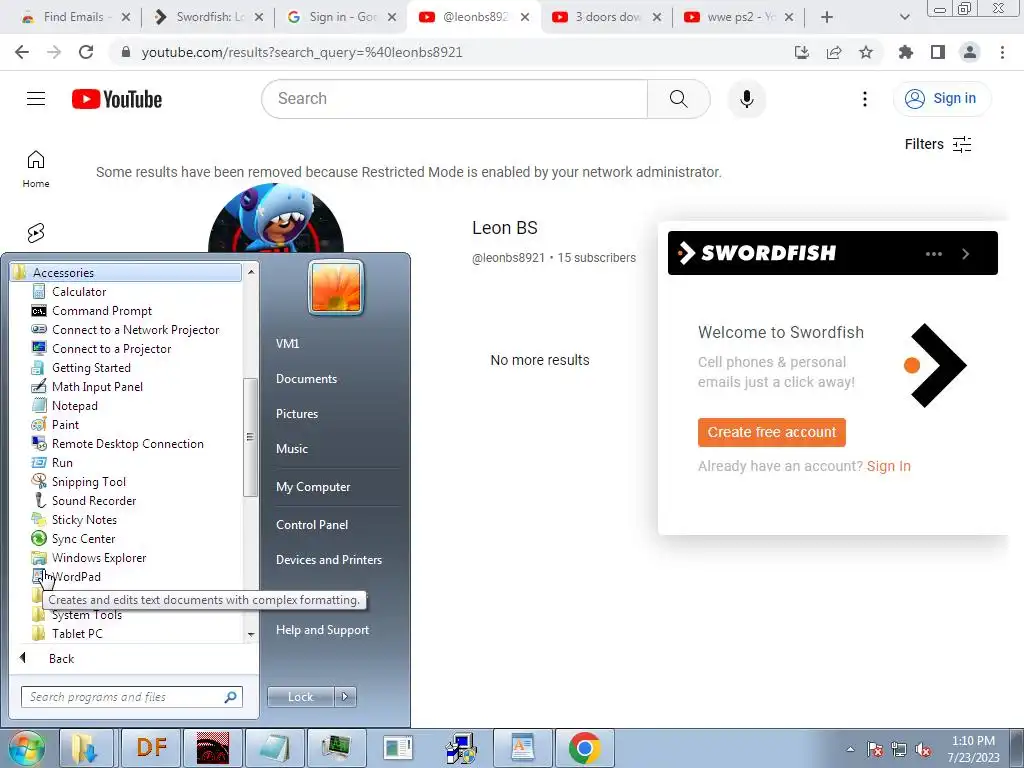Launch Math Input Panel
Viewport: 1024px width, 768px height.
coord(97,387)
